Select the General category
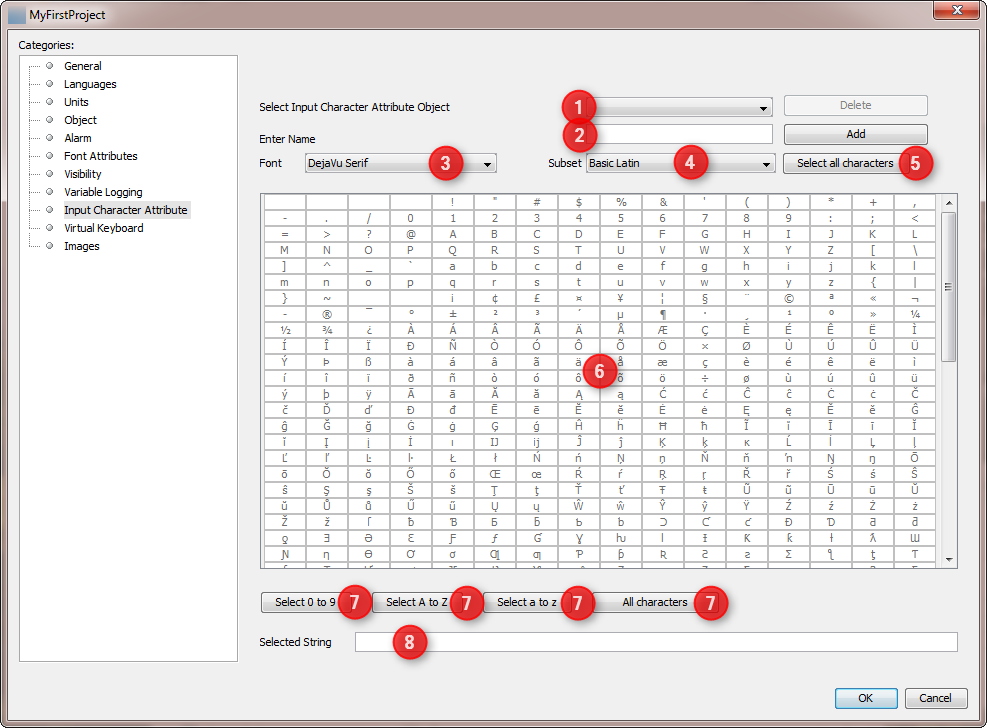Image resolution: width=987 pixels, height=728 pixels. [x=83, y=66]
